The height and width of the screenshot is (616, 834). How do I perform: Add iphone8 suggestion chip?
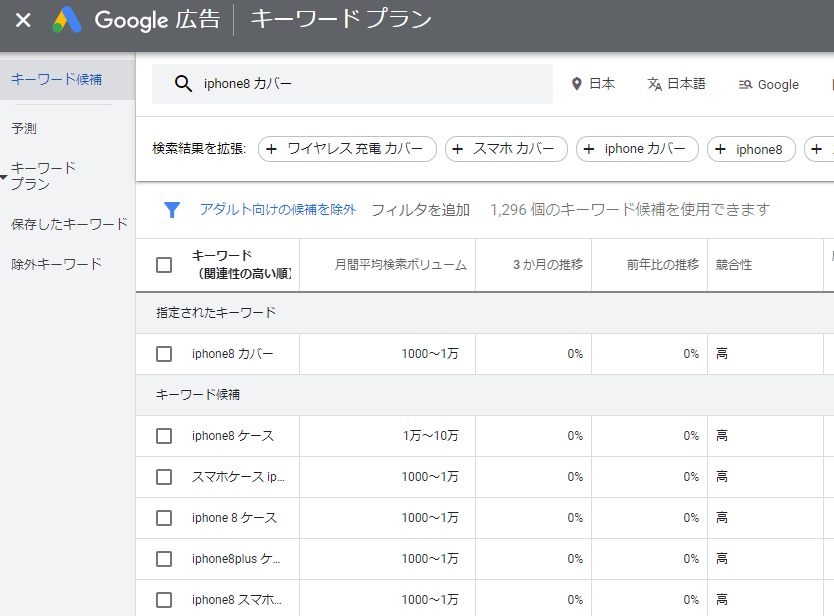pos(751,149)
